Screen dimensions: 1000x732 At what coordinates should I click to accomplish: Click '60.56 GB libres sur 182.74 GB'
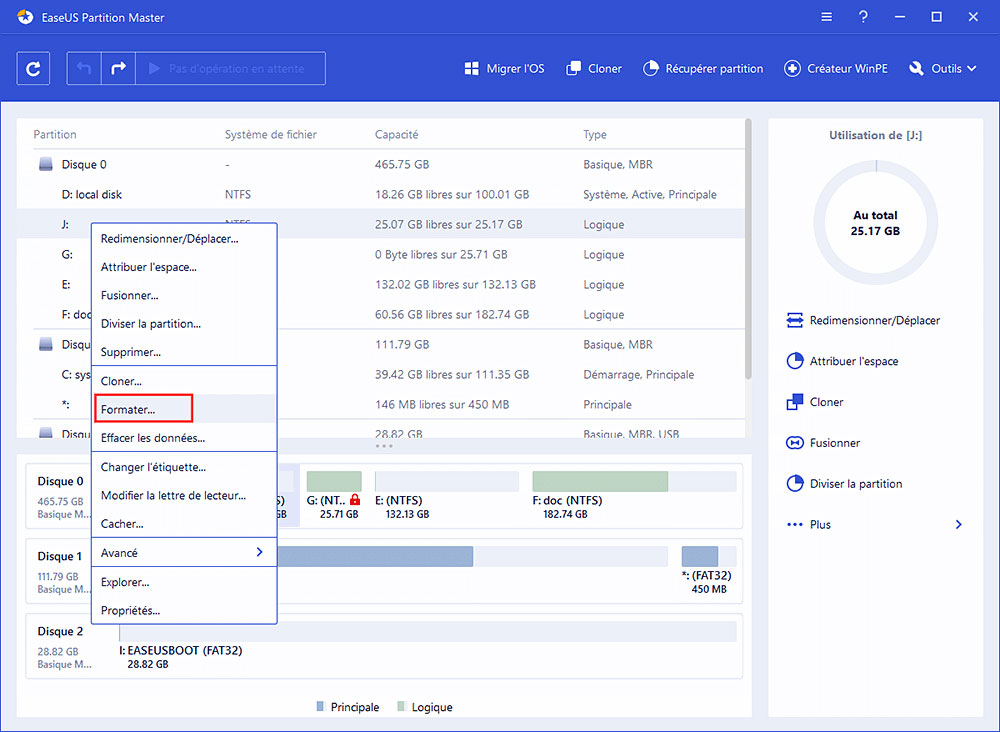(452, 314)
